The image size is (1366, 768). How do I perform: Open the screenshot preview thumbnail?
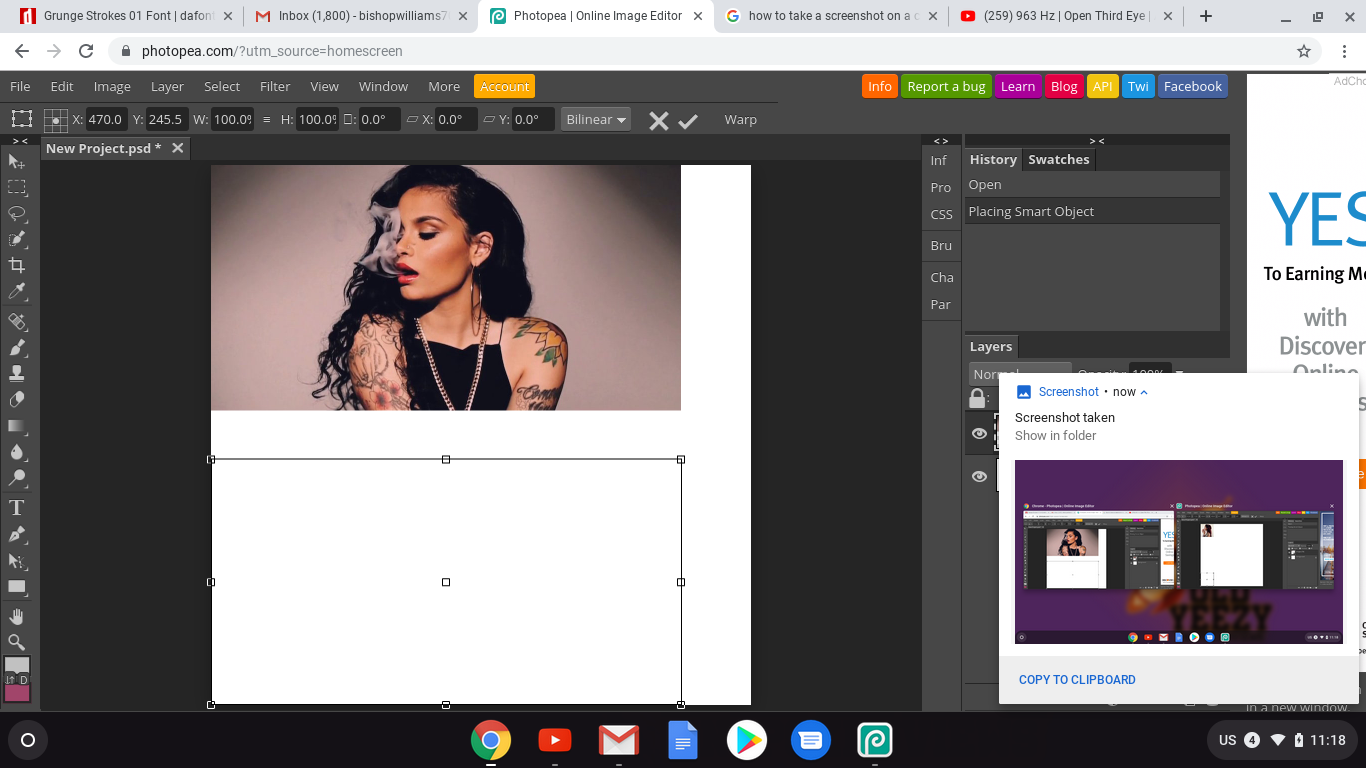tap(1179, 552)
